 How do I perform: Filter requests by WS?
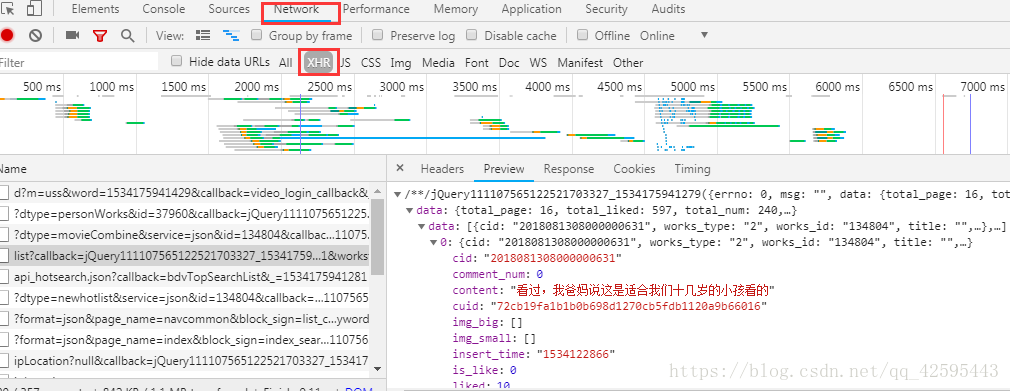coord(538,62)
